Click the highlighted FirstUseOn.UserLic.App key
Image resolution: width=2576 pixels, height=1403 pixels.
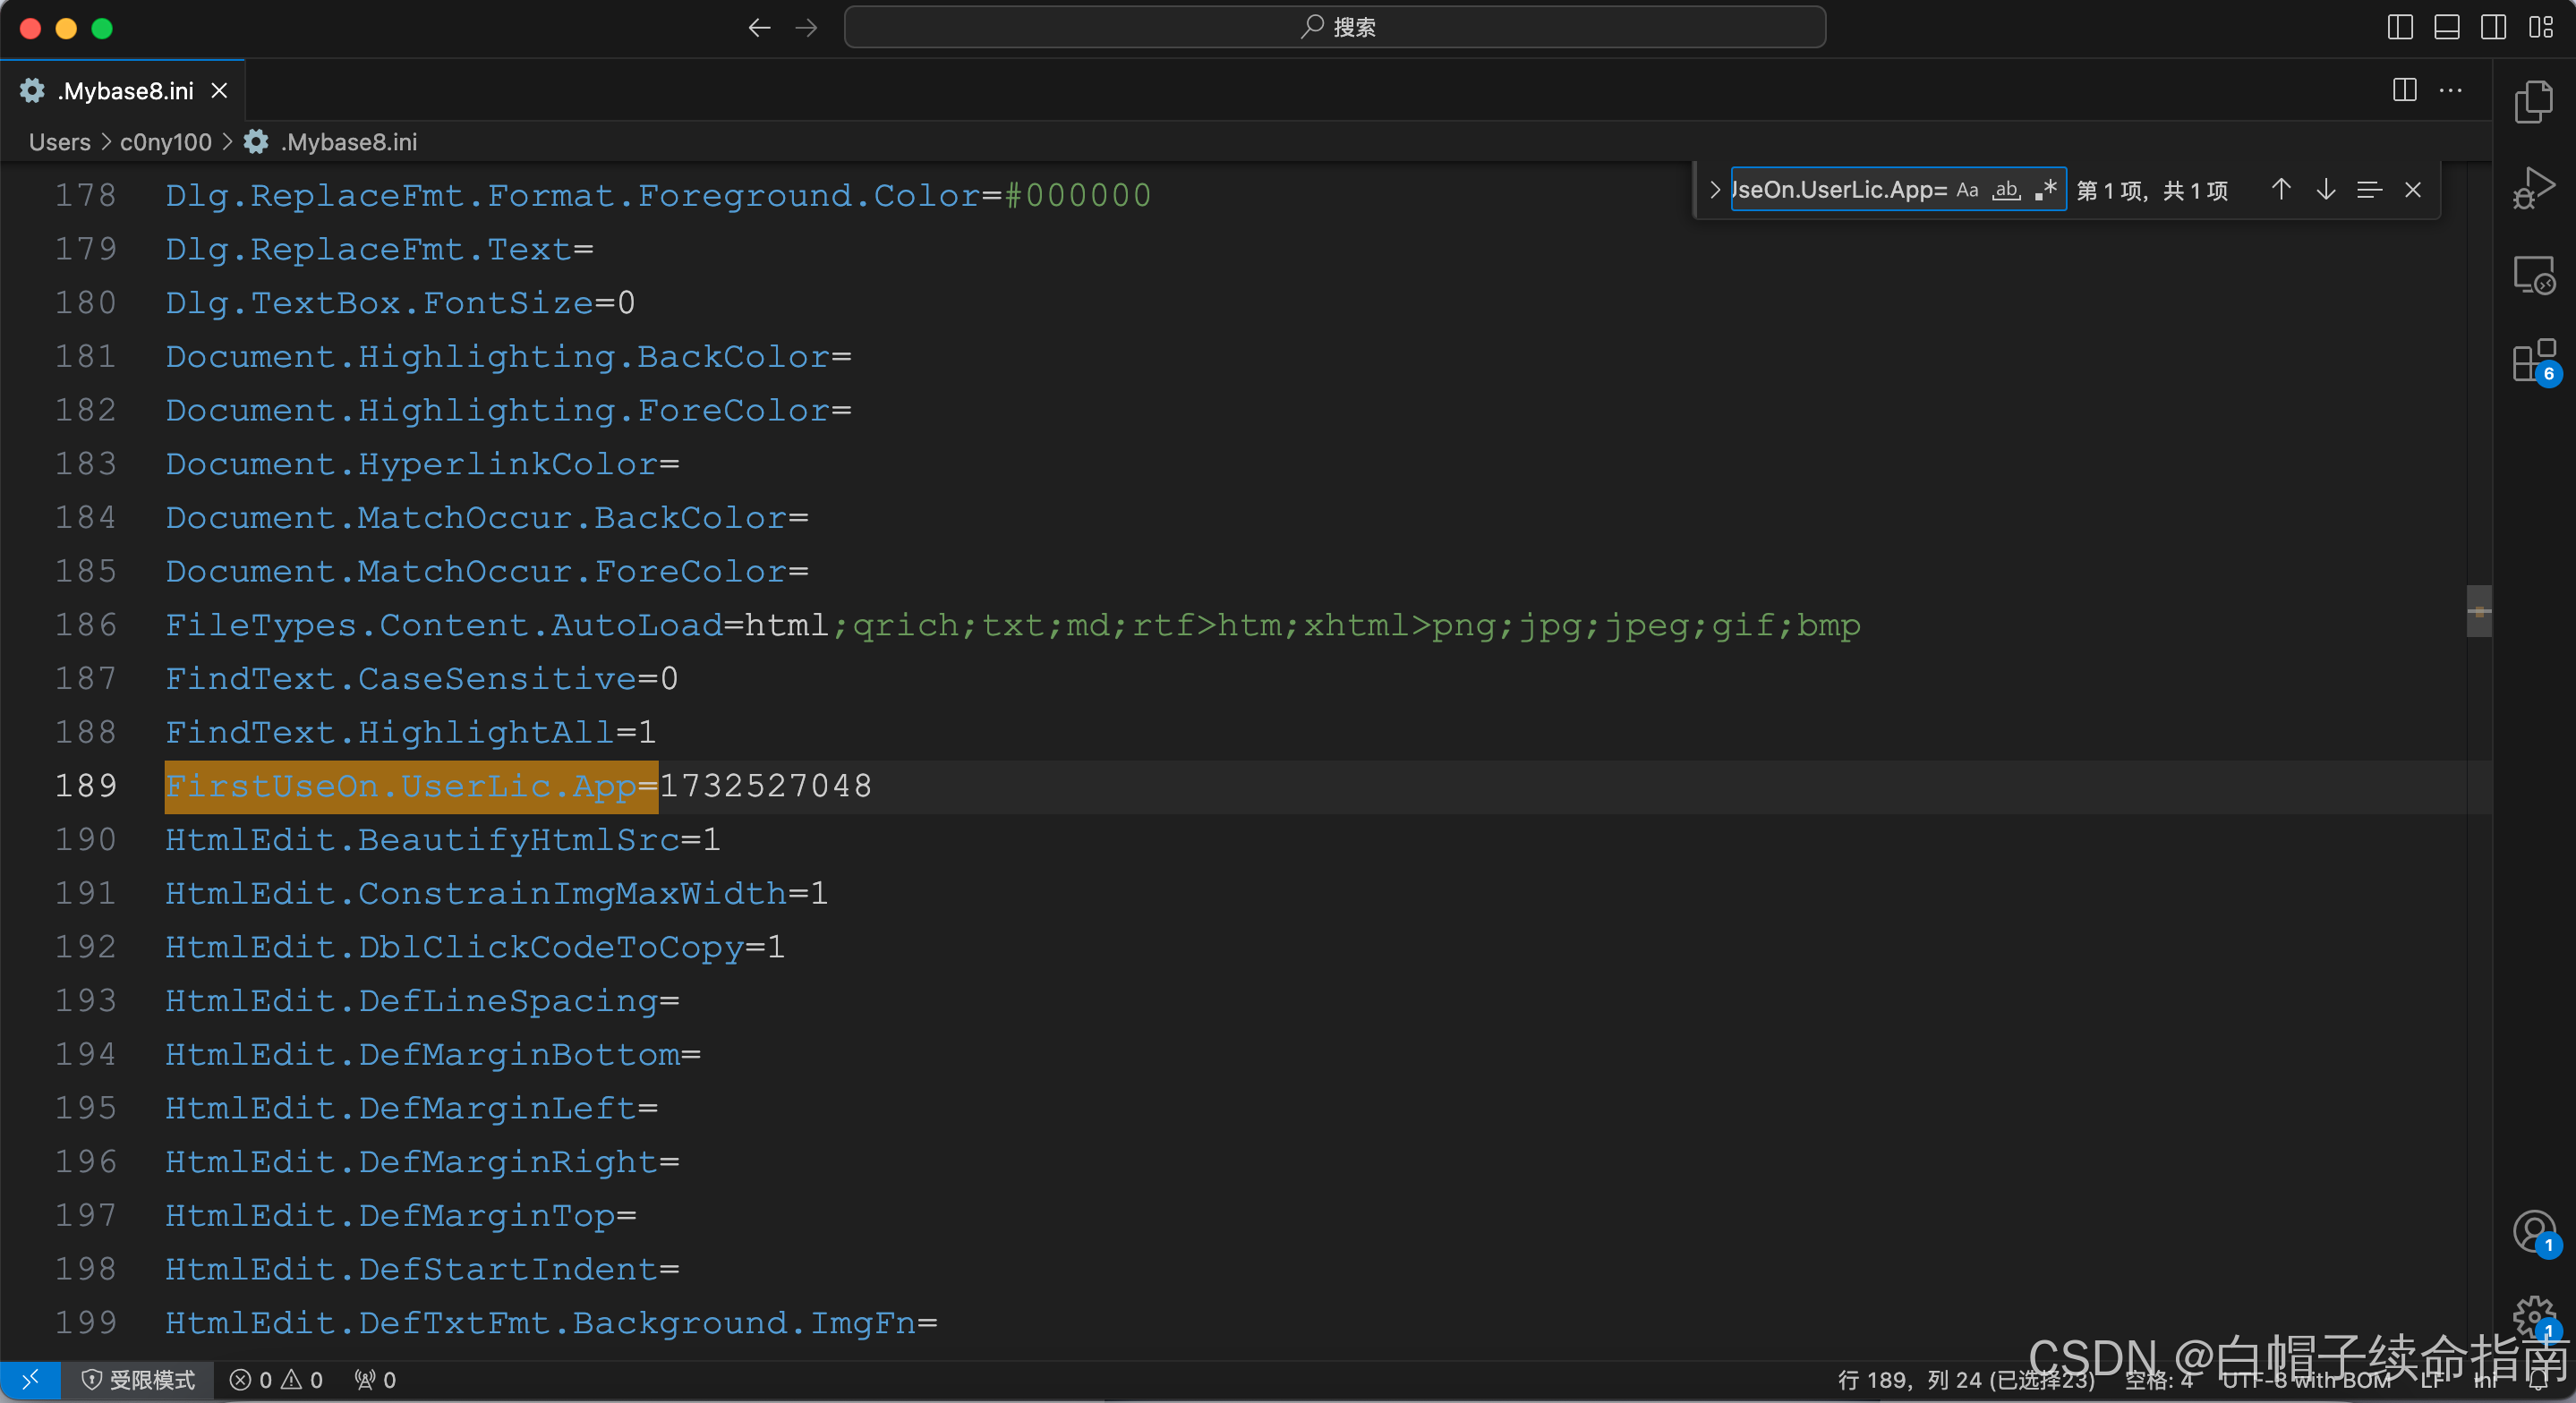pyautogui.click(x=411, y=786)
